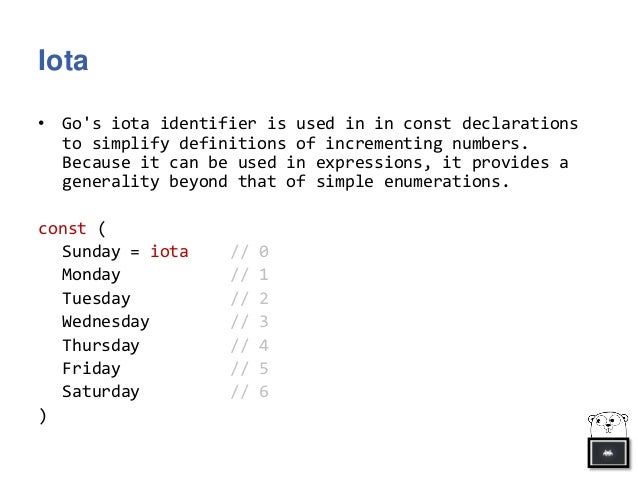Click the "// 5" comment
Viewport: 638px width, 479px height.
click(x=249, y=368)
